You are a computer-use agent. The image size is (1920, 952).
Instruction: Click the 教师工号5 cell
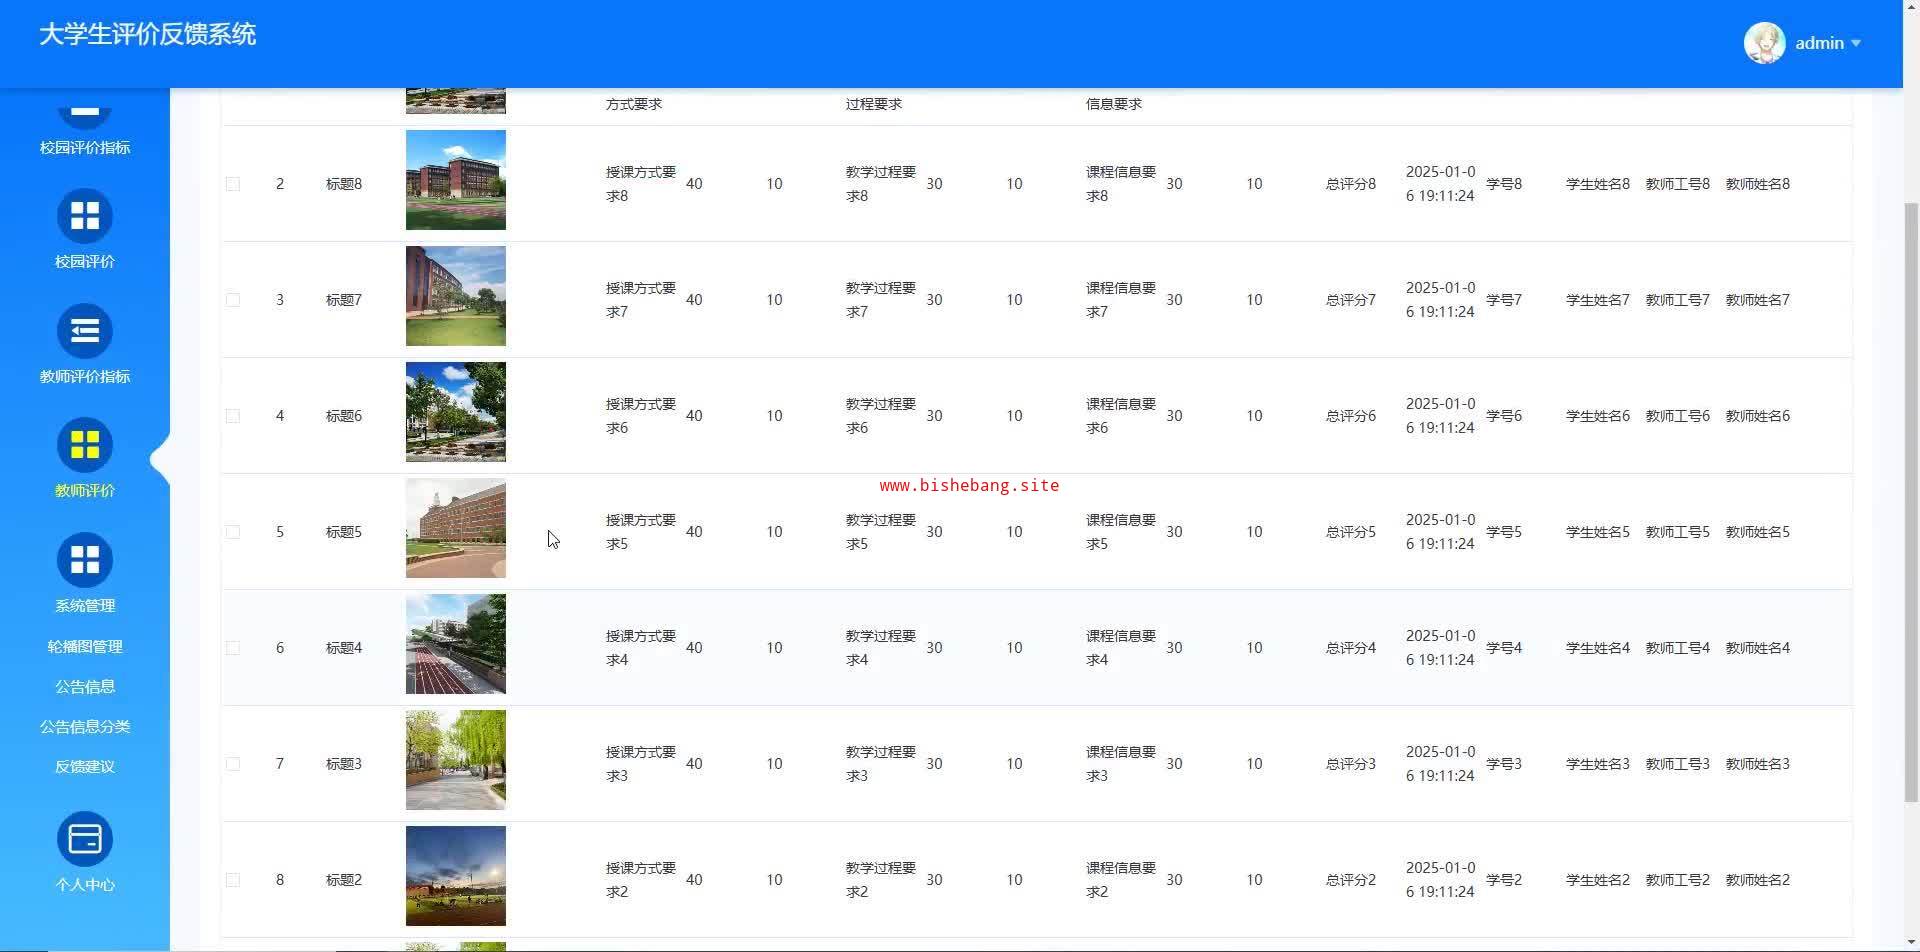[1678, 532]
